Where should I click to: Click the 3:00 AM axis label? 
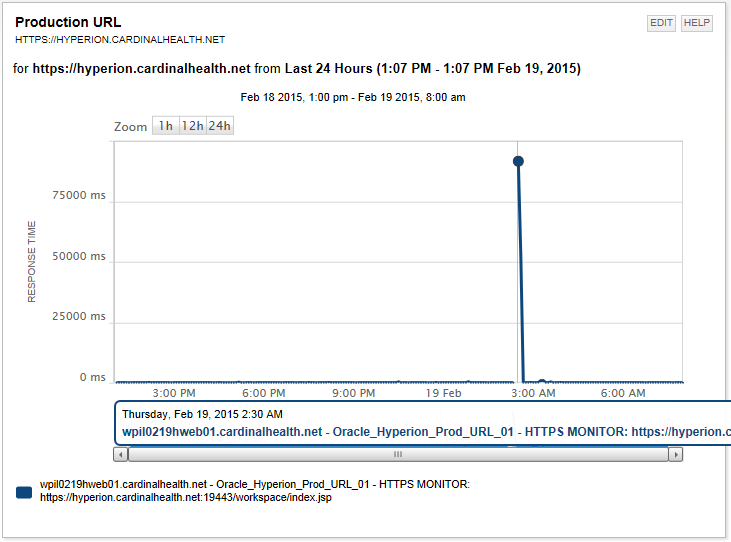point(533,393)
